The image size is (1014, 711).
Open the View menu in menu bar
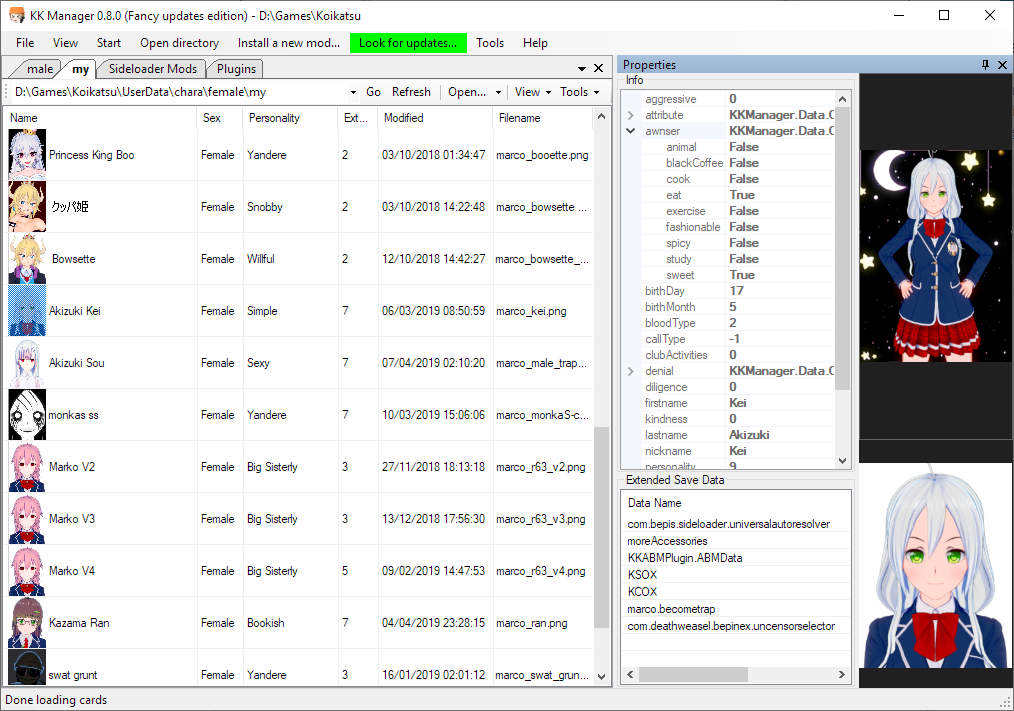pos(65,43)
